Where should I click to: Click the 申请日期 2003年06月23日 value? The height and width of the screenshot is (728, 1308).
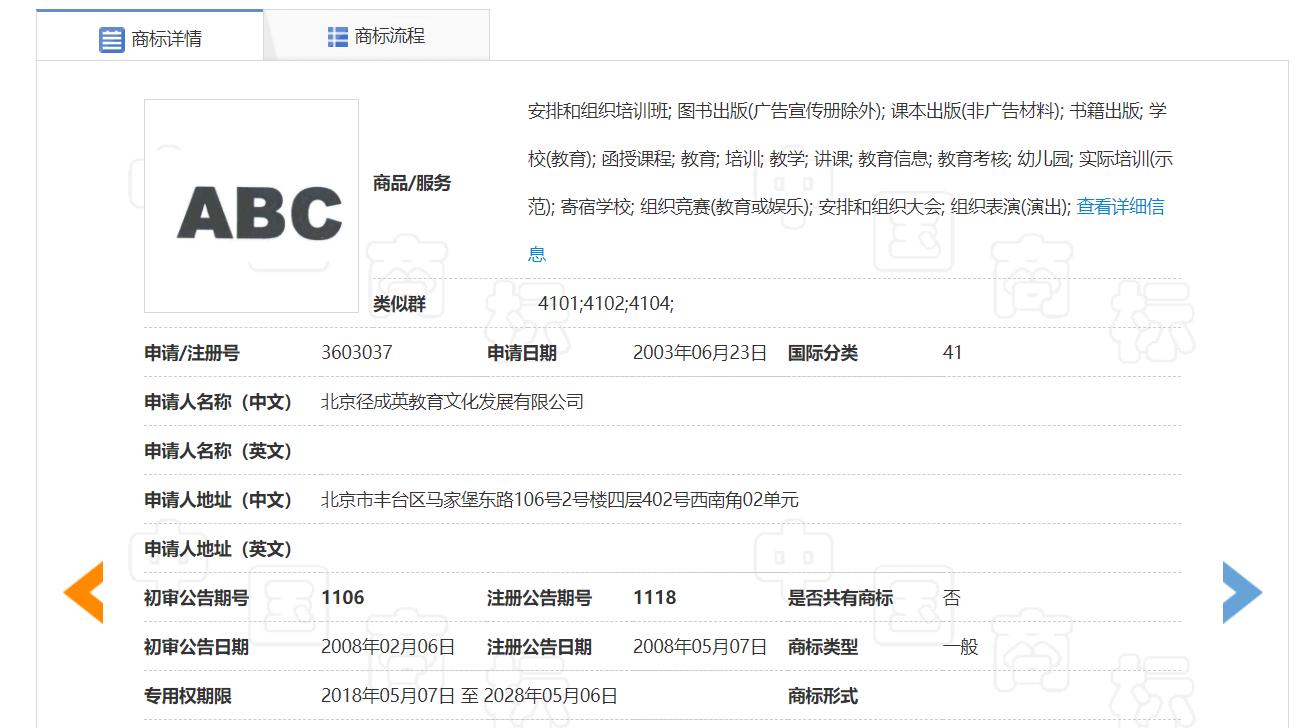point(701,352)
